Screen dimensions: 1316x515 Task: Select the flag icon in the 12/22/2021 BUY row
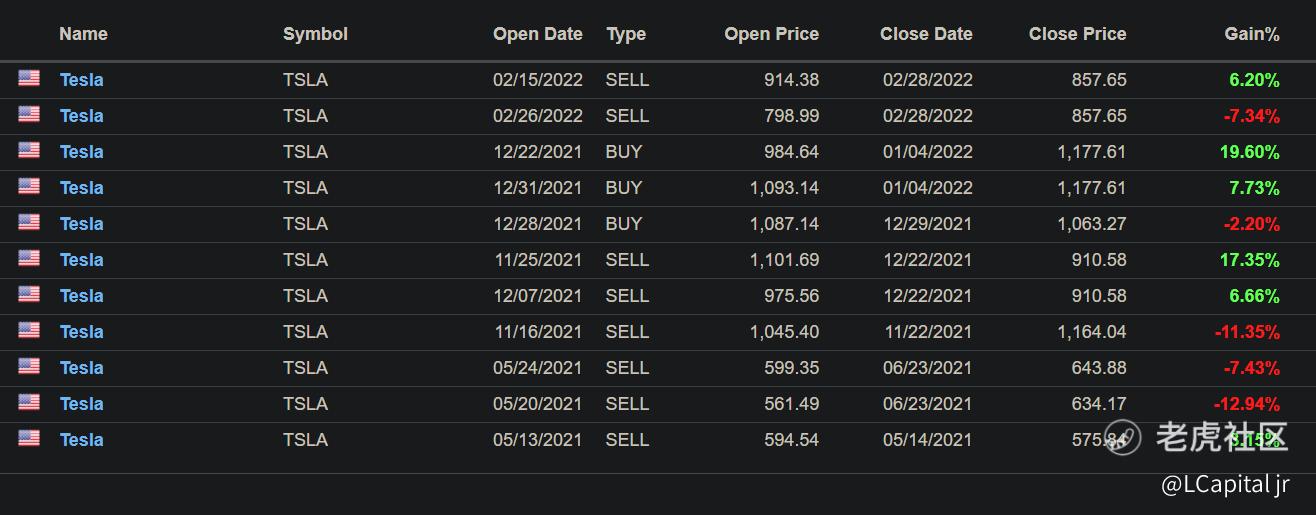tap(29, 150)
